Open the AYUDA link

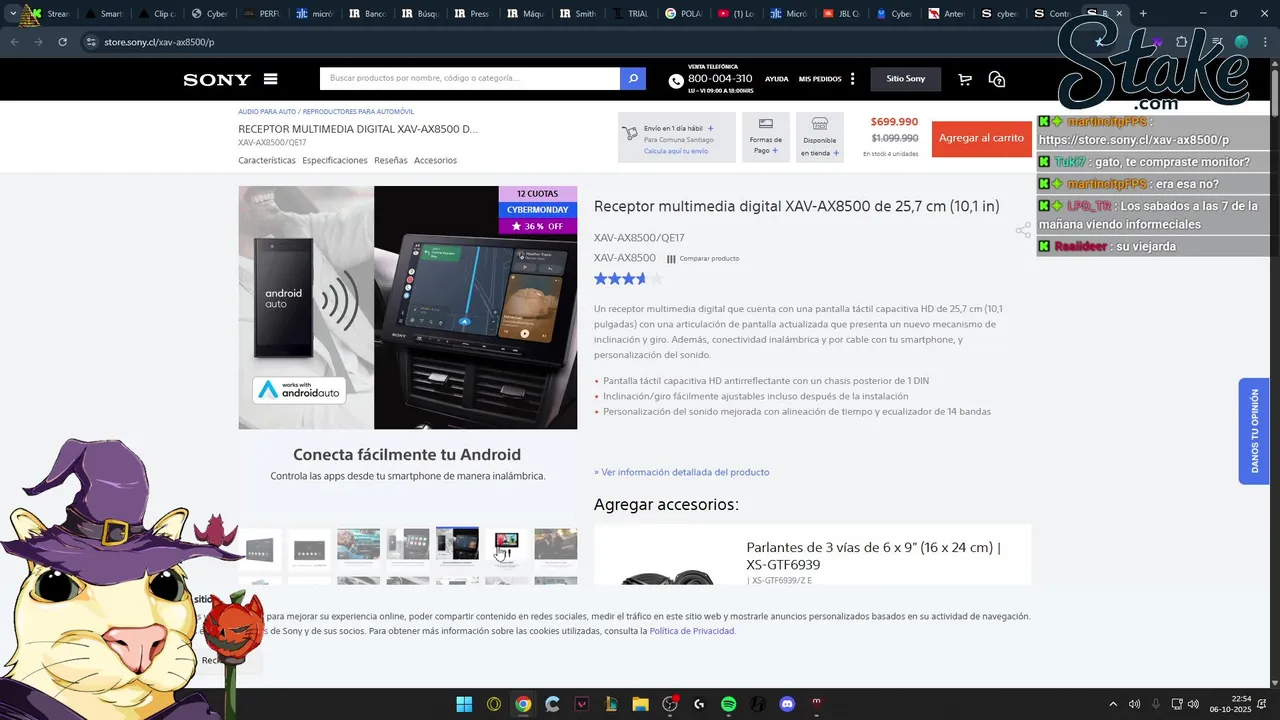coord(777,79)
